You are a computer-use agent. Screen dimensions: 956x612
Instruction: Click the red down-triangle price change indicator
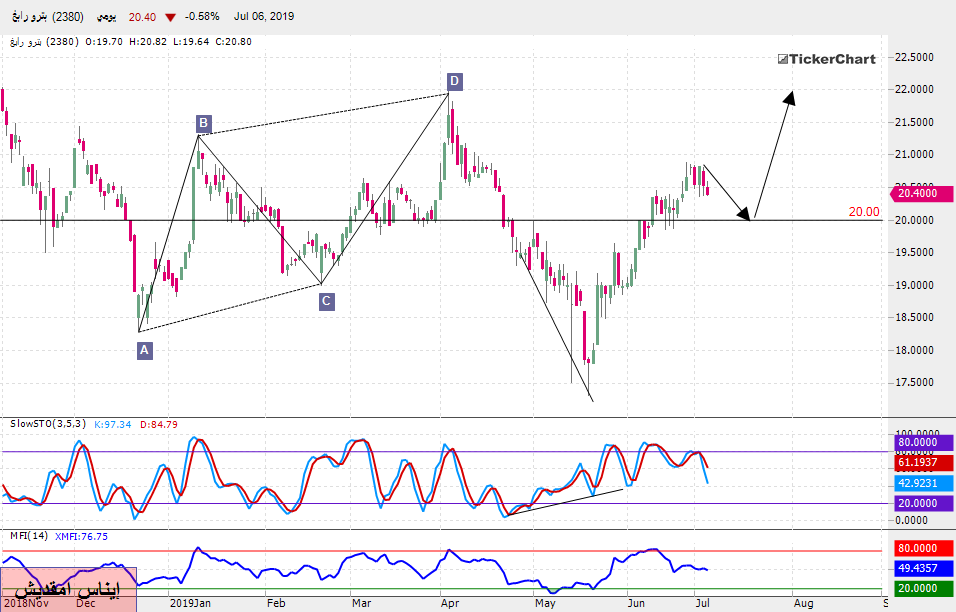point(171,17)
